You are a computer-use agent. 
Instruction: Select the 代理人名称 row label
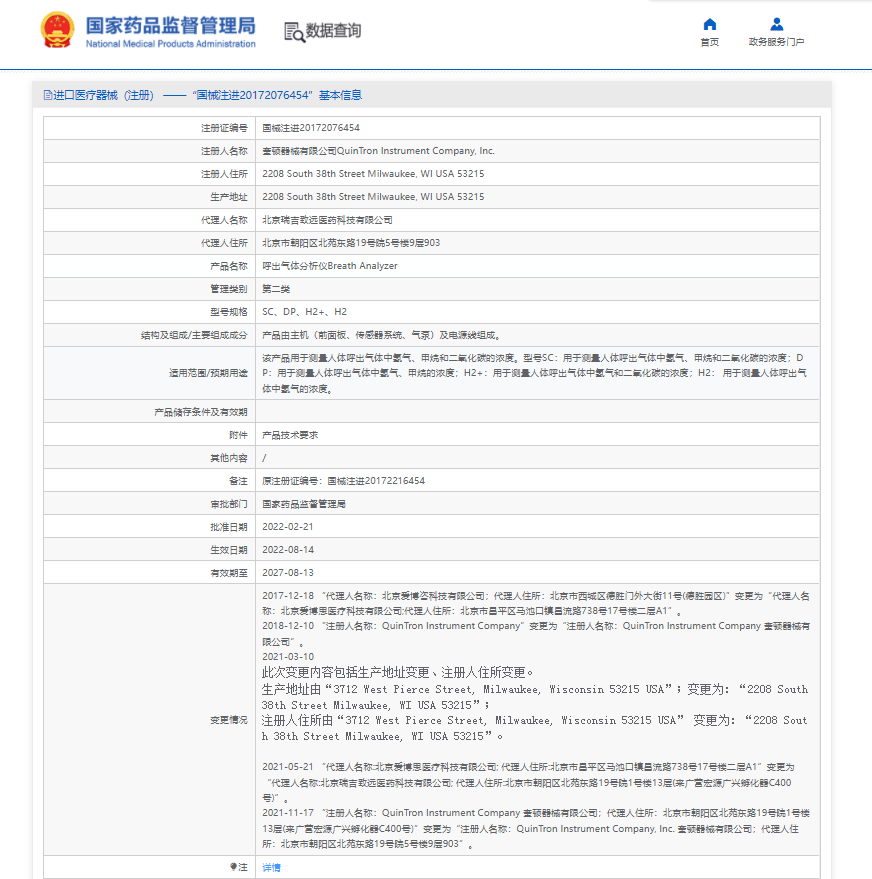(224, 220)
